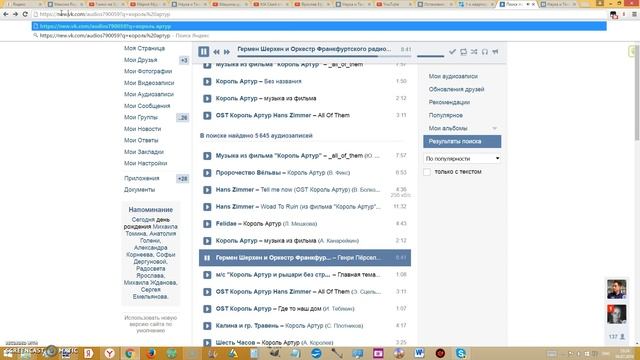Toggle repeat for the current track
Image resolution: width=640 pixels, height=360 pixels.
463,52
